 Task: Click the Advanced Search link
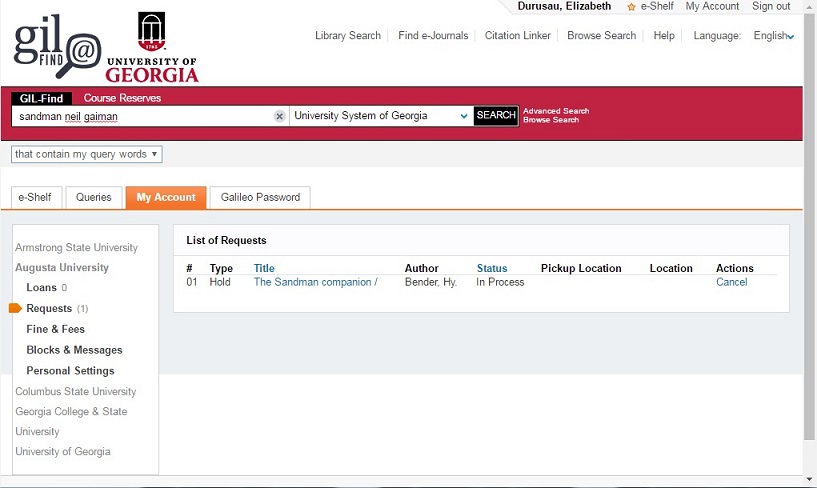556,111
